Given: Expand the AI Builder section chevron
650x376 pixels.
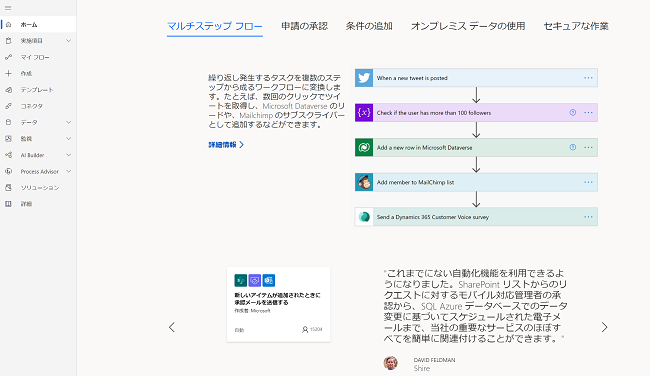Looking at the screenshot, I should (x=68, y=155).
